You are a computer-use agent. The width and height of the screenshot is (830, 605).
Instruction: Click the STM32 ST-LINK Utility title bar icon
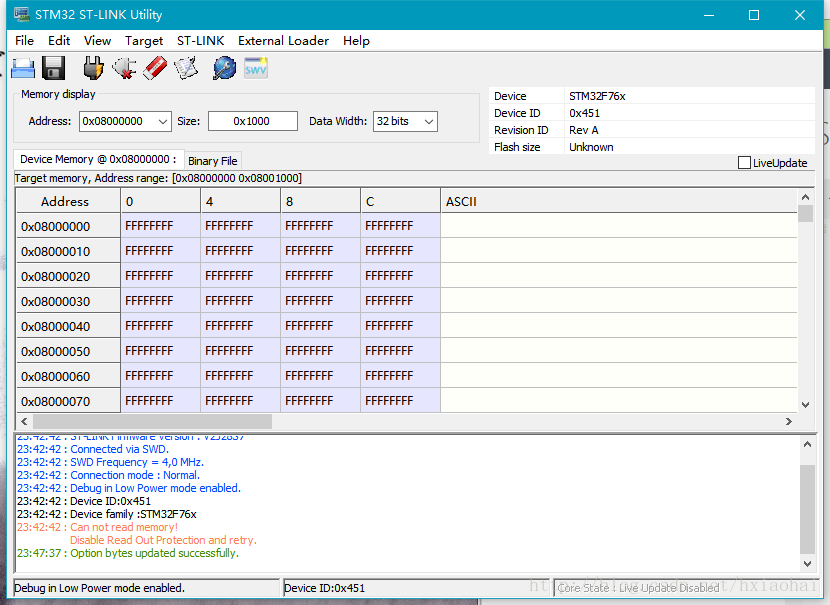pos(22,14)
